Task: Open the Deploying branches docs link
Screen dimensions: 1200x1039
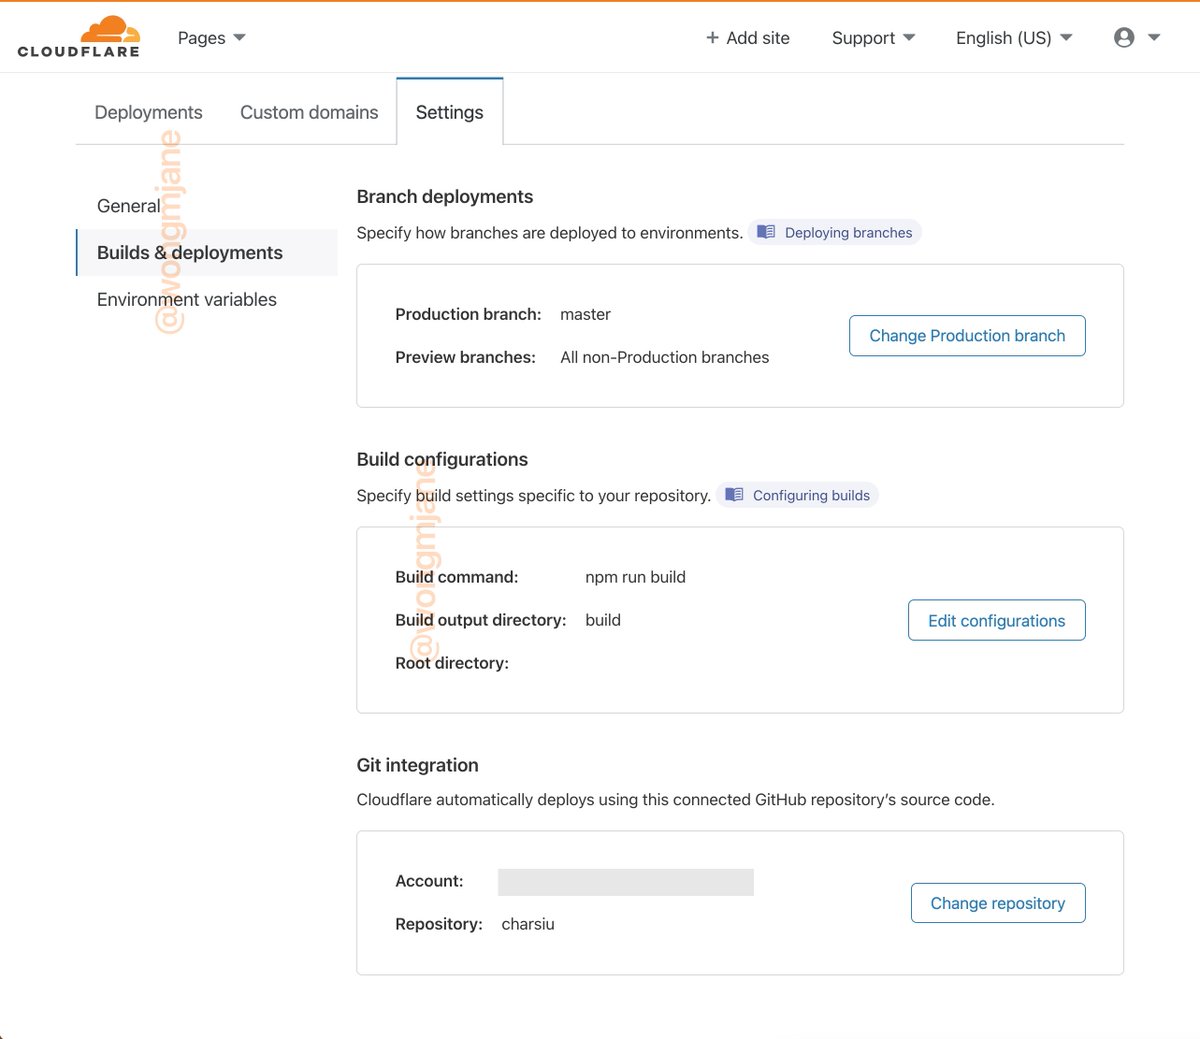Action: (x=835, y=232)
